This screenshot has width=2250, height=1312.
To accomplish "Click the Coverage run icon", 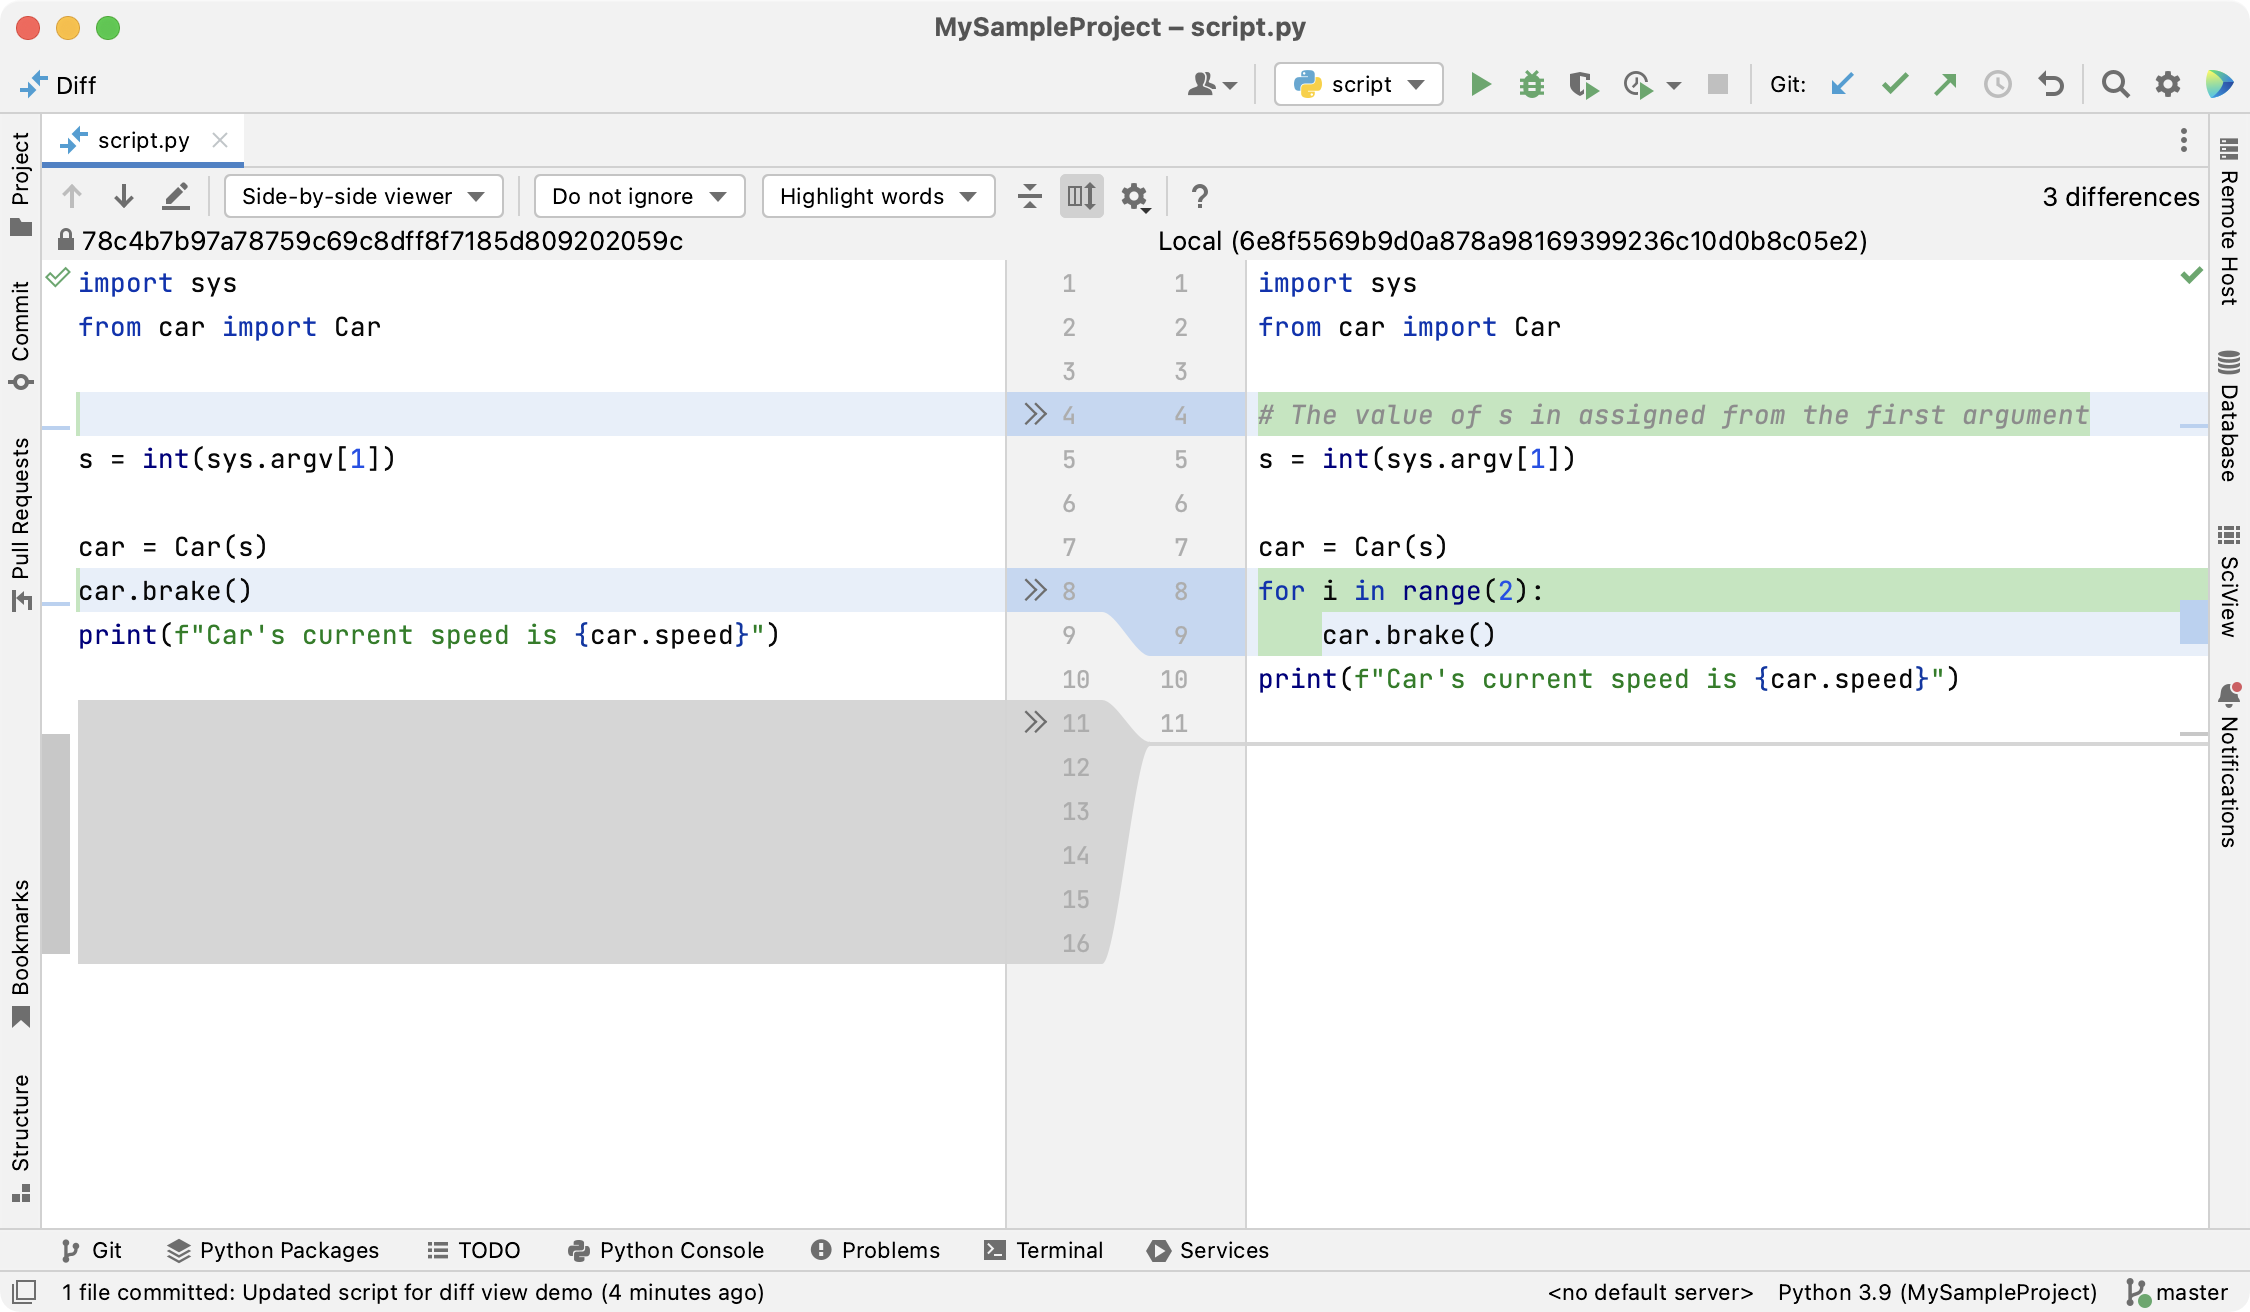I will tap(1582, 86).
